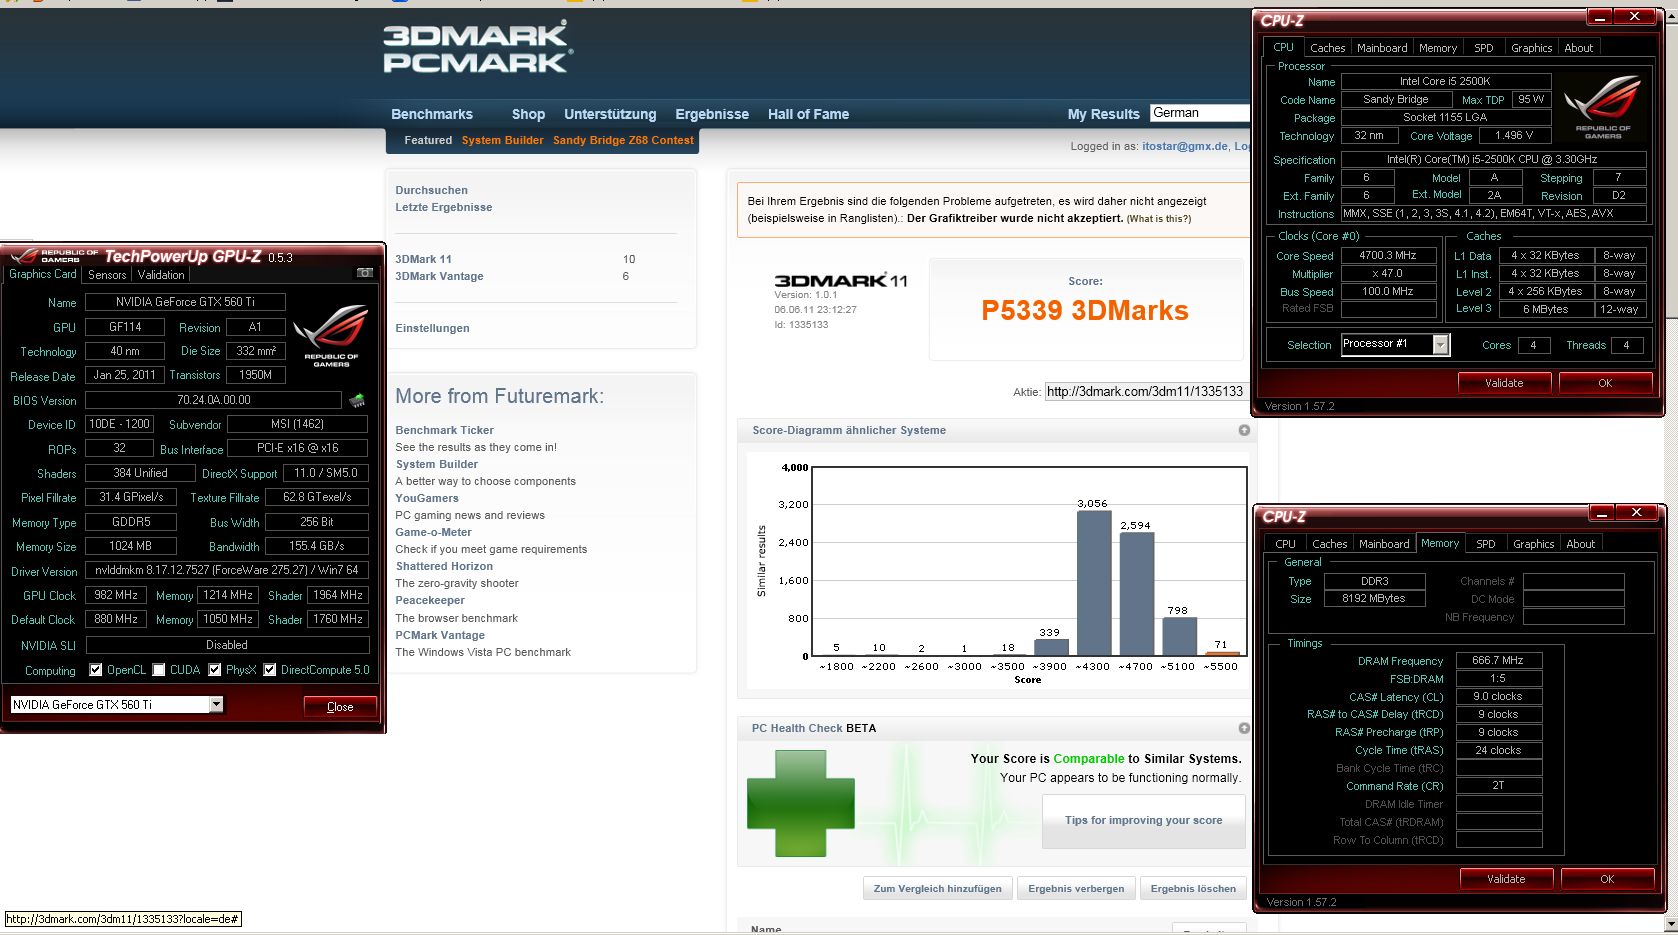Click the Letzte Ergebnisse link

point(444,207)
